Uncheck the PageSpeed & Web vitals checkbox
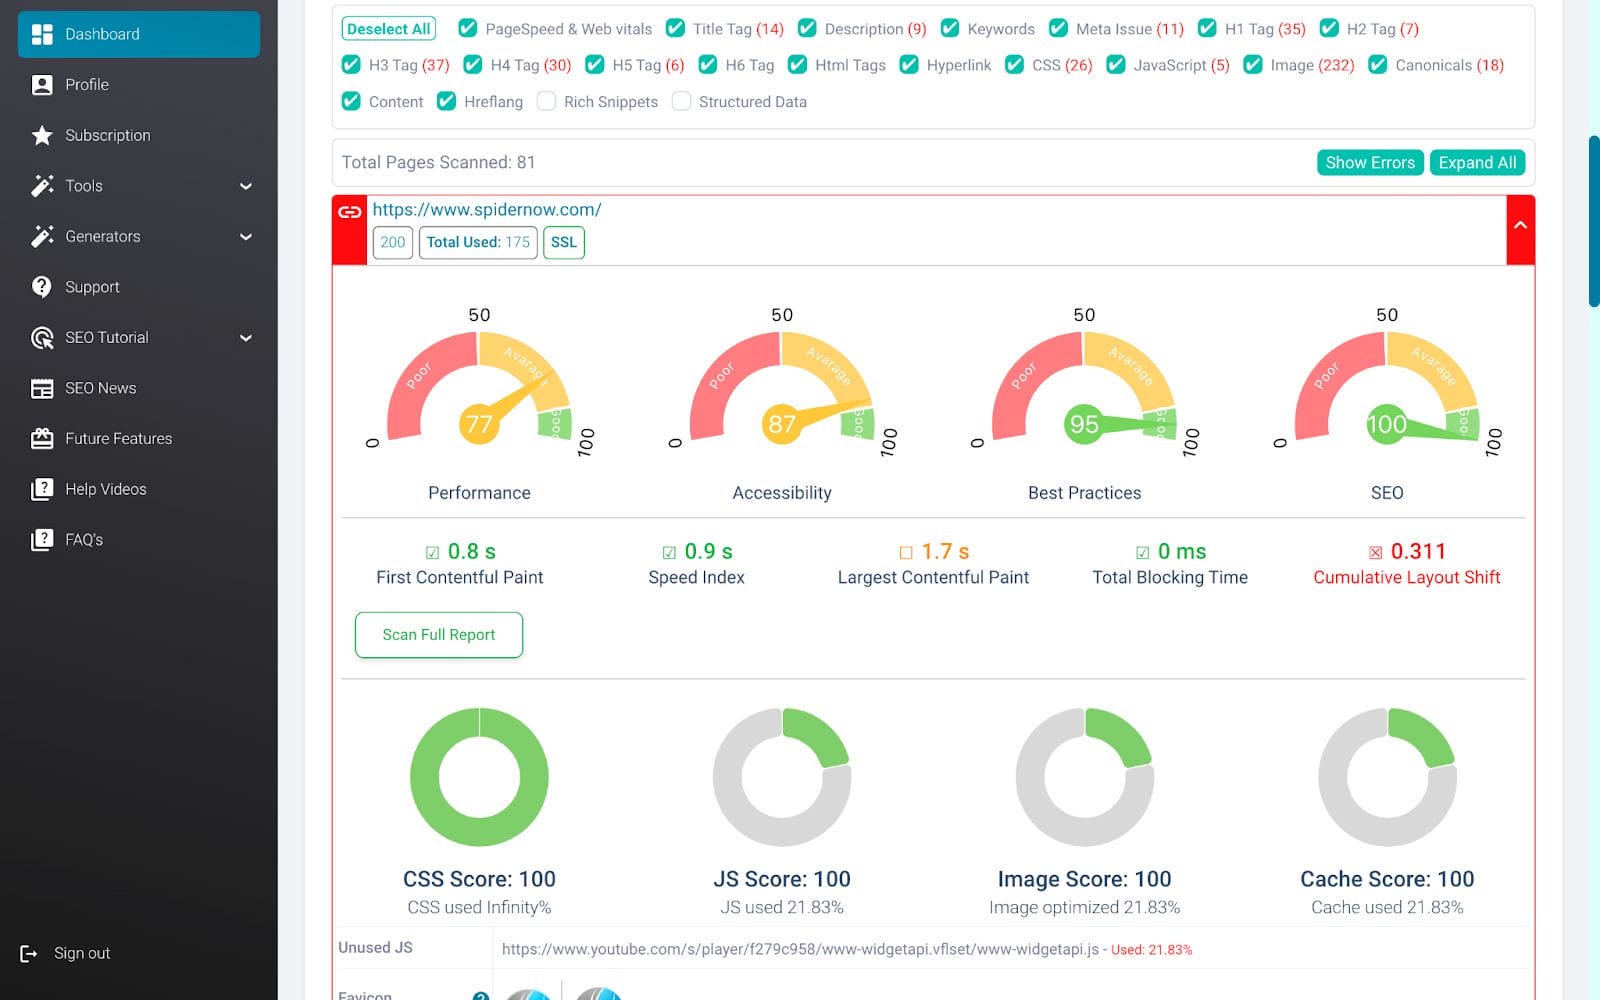This screenshot has width=1600, height=1000. point(467,29)
